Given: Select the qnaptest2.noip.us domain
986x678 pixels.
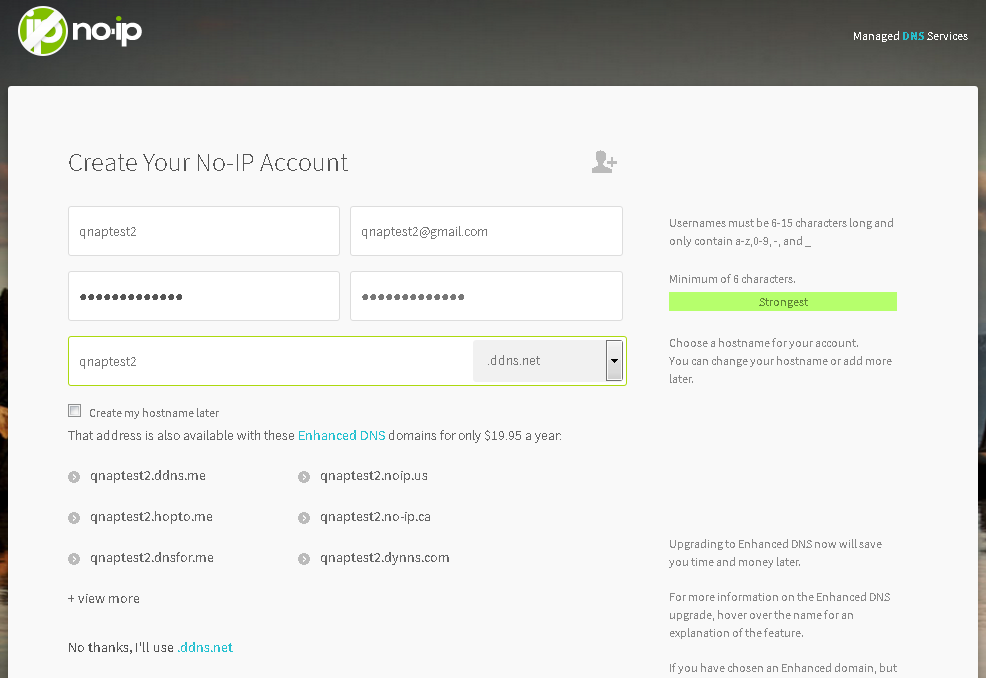Looking at the screenshot, I should coord(374,475).
